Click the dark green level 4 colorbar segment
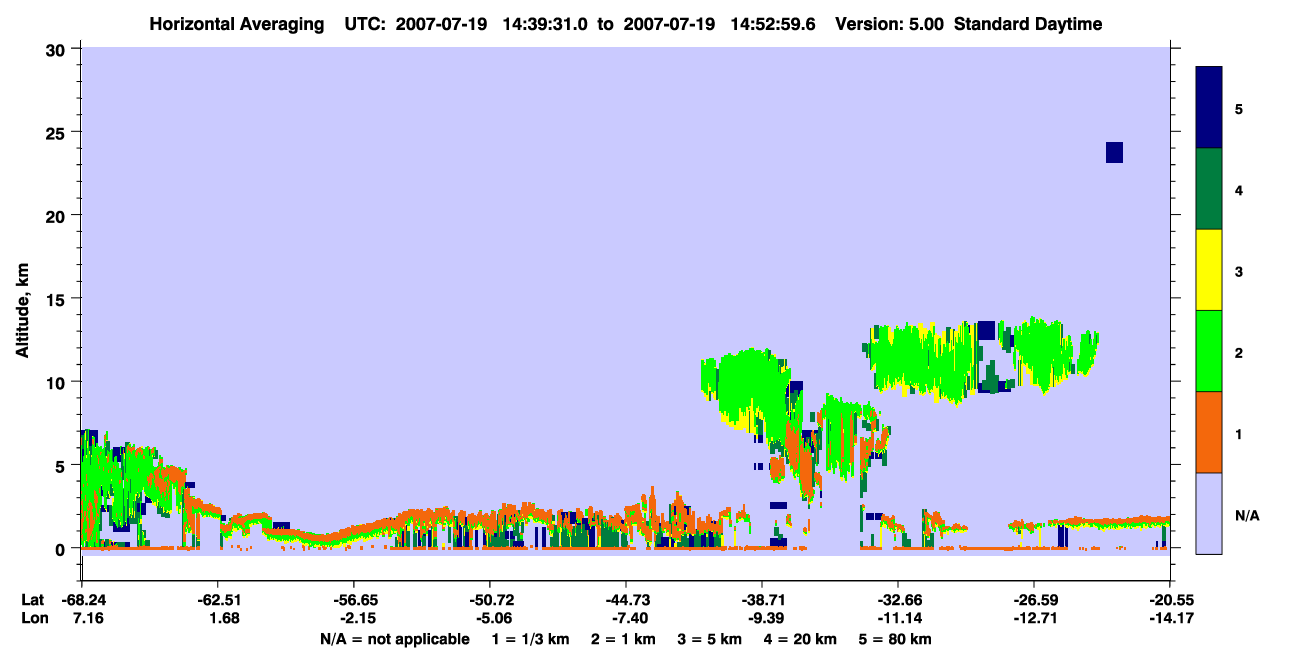This screenshot has width=1300, height=667. pos(1209,189)
